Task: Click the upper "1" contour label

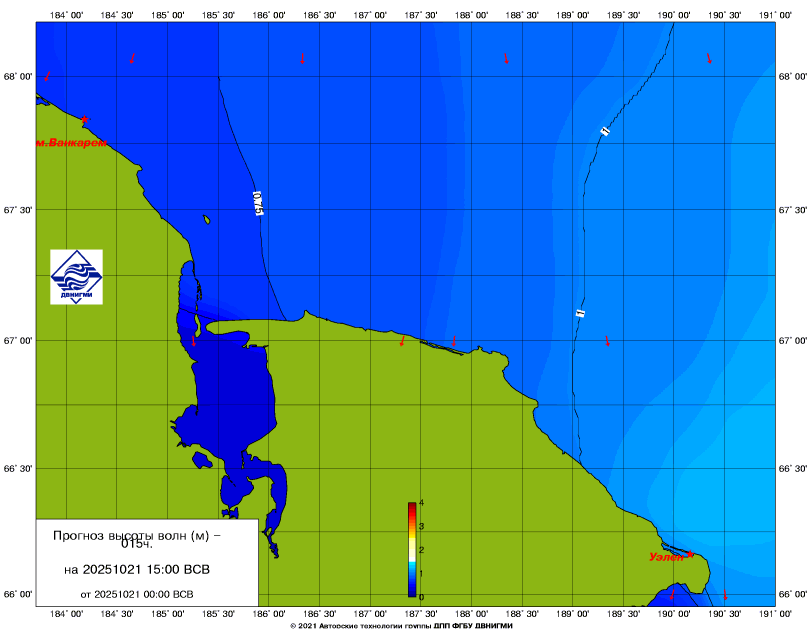Action: coord(604,131)
